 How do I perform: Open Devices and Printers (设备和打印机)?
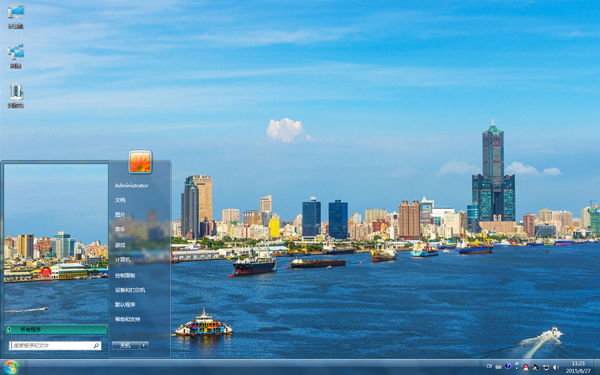pos(130,290)
